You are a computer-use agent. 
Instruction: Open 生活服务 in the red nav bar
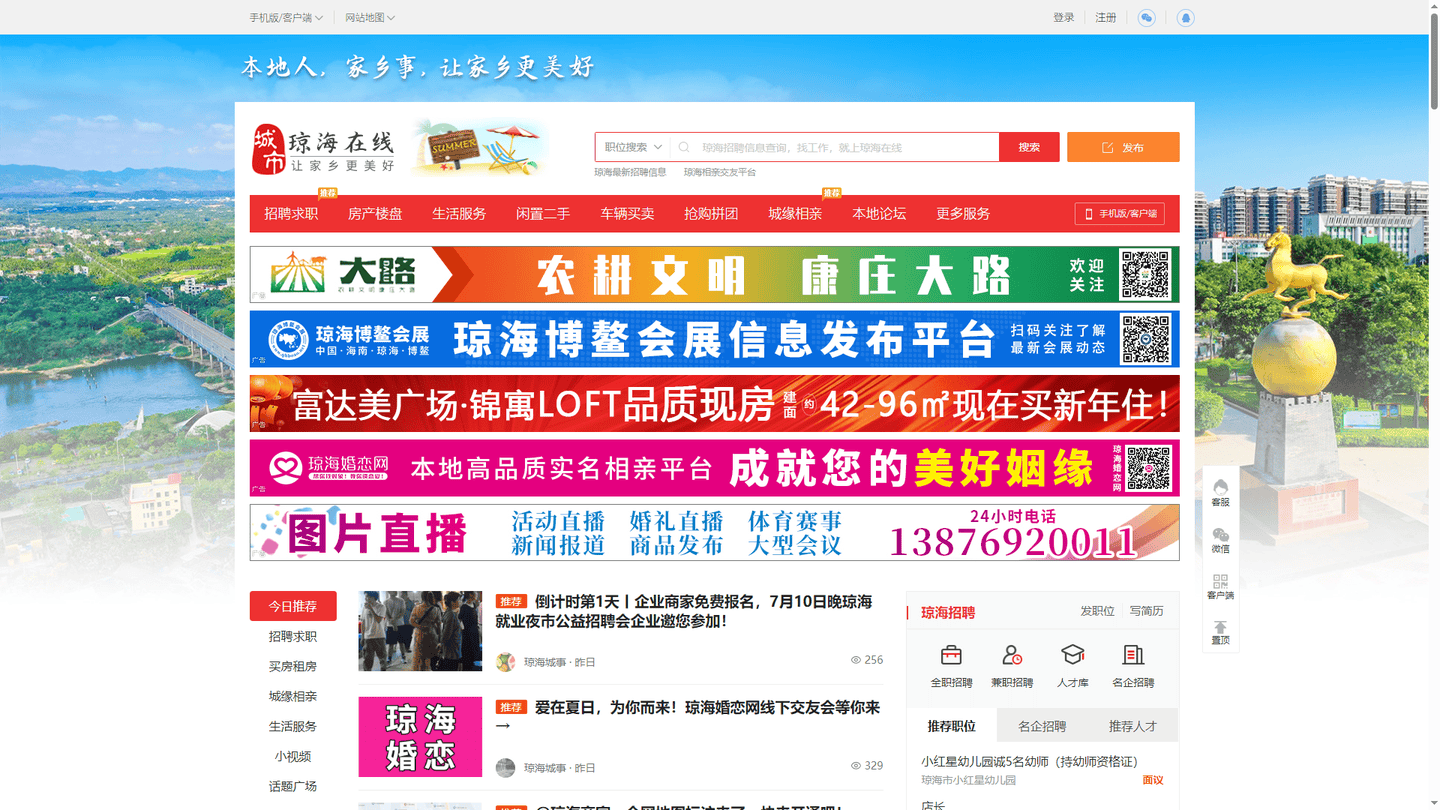point(459,214)
